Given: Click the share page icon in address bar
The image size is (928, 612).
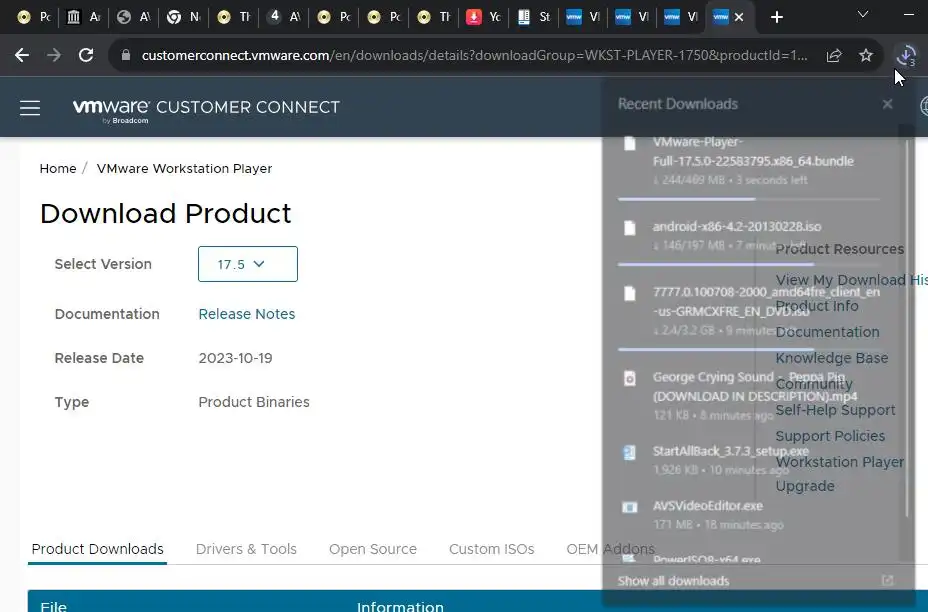Looking at the screenshot, I should click(x=834, y=56).
